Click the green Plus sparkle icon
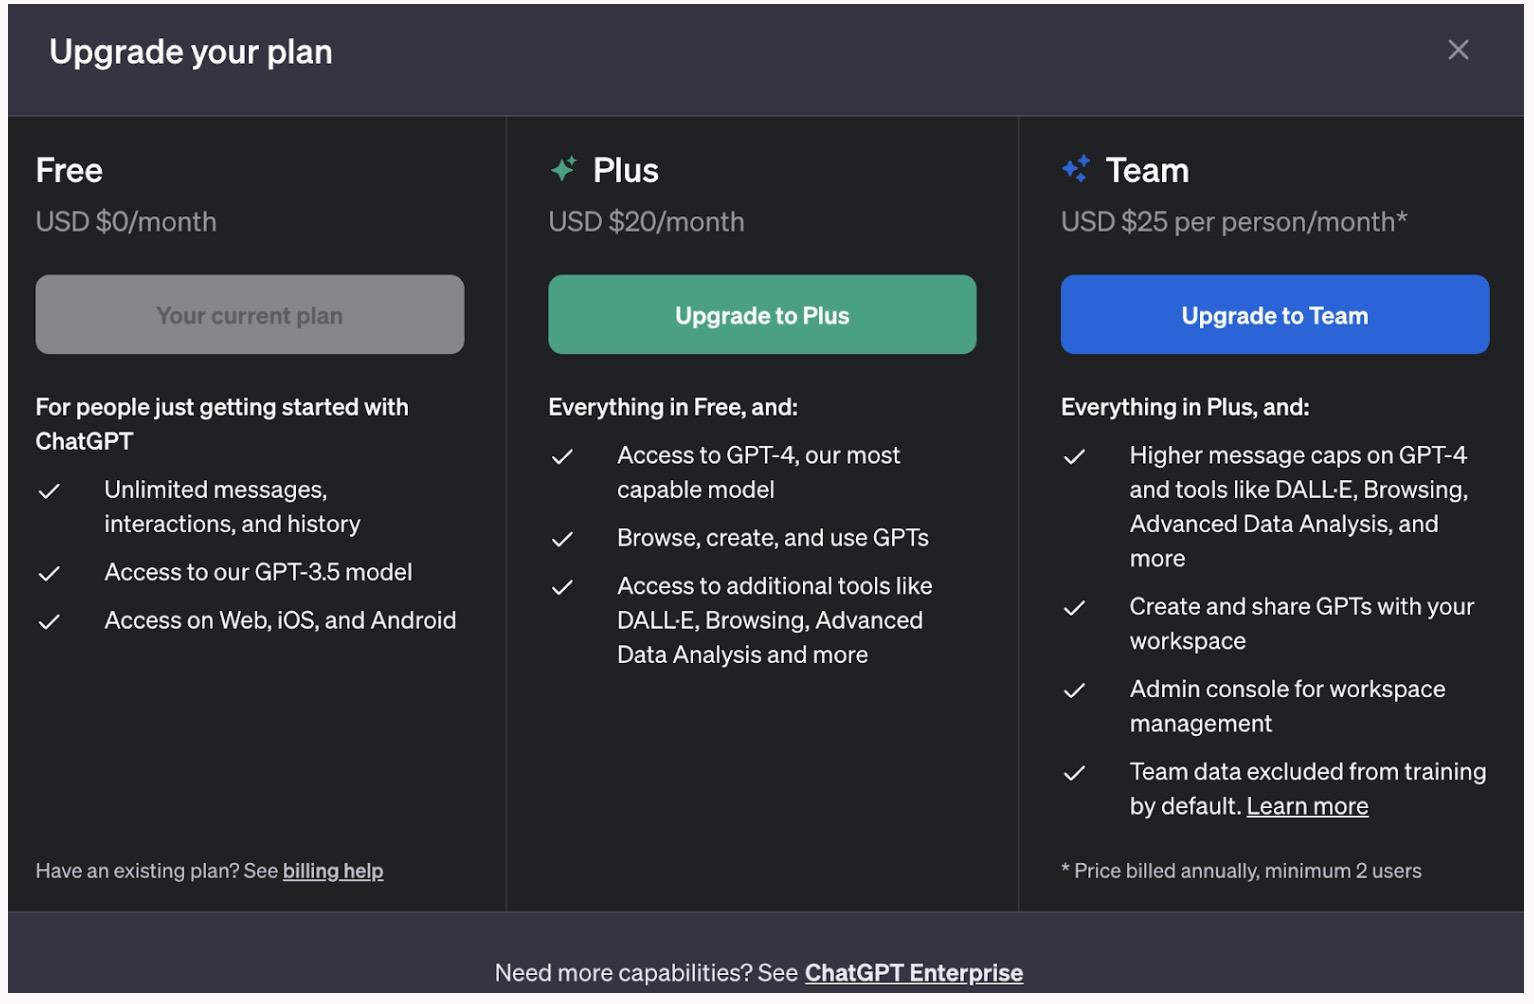1534x1004 pixels. (564, 169)
